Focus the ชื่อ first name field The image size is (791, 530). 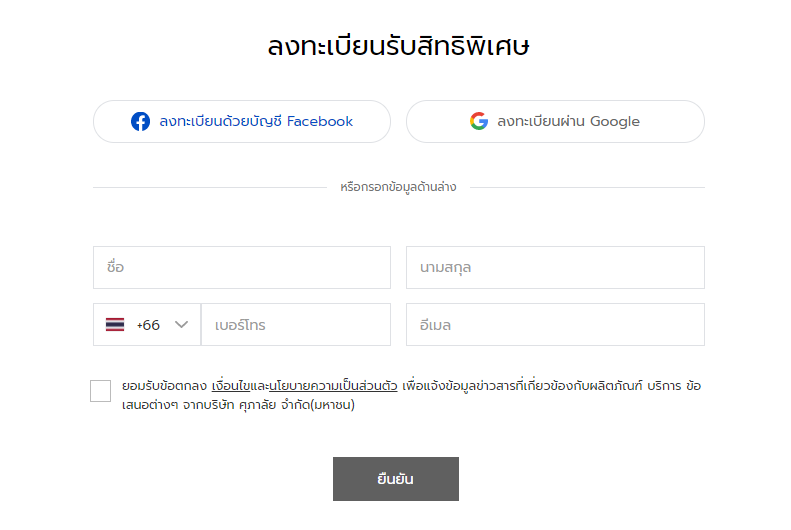242,267
